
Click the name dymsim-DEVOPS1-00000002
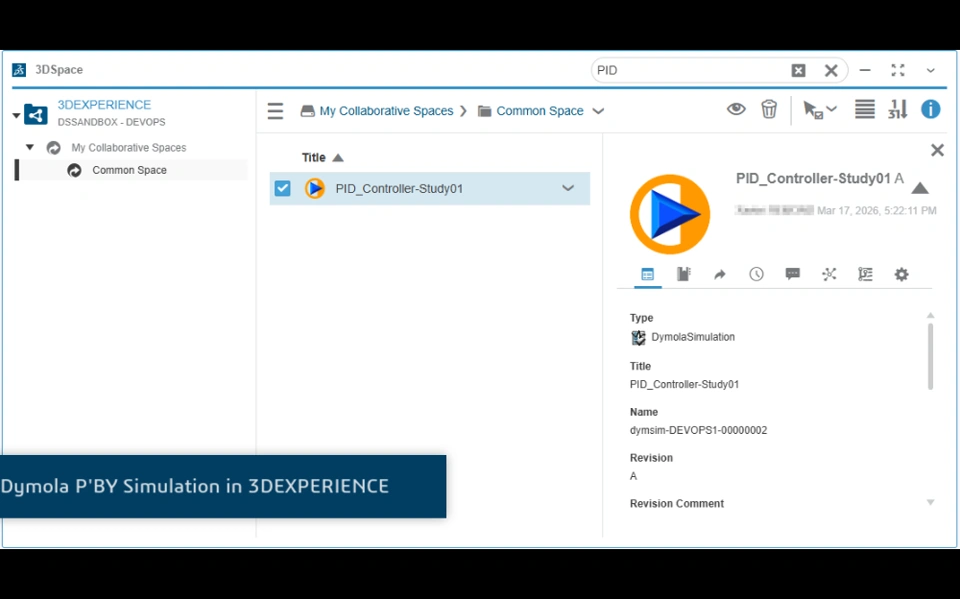pos(699,431)
